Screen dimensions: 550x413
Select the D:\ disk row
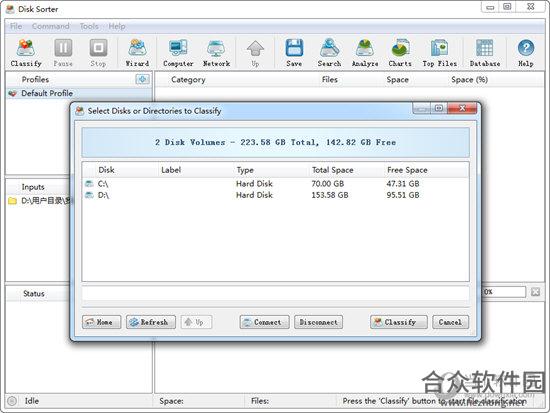[275, 195]
